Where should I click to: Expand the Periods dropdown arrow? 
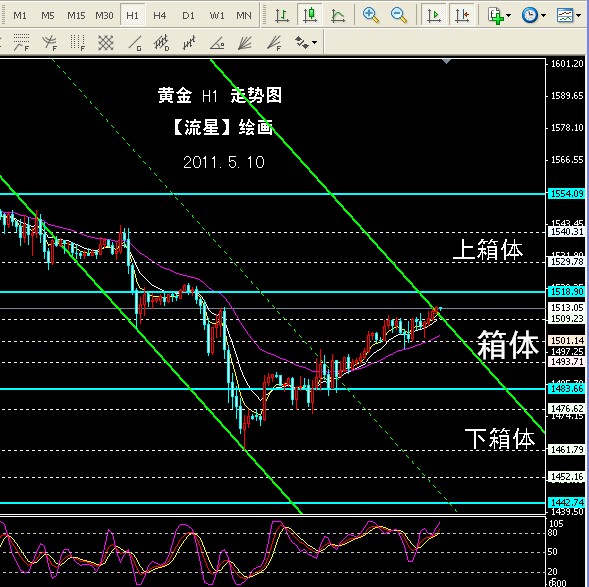[544, 16]
